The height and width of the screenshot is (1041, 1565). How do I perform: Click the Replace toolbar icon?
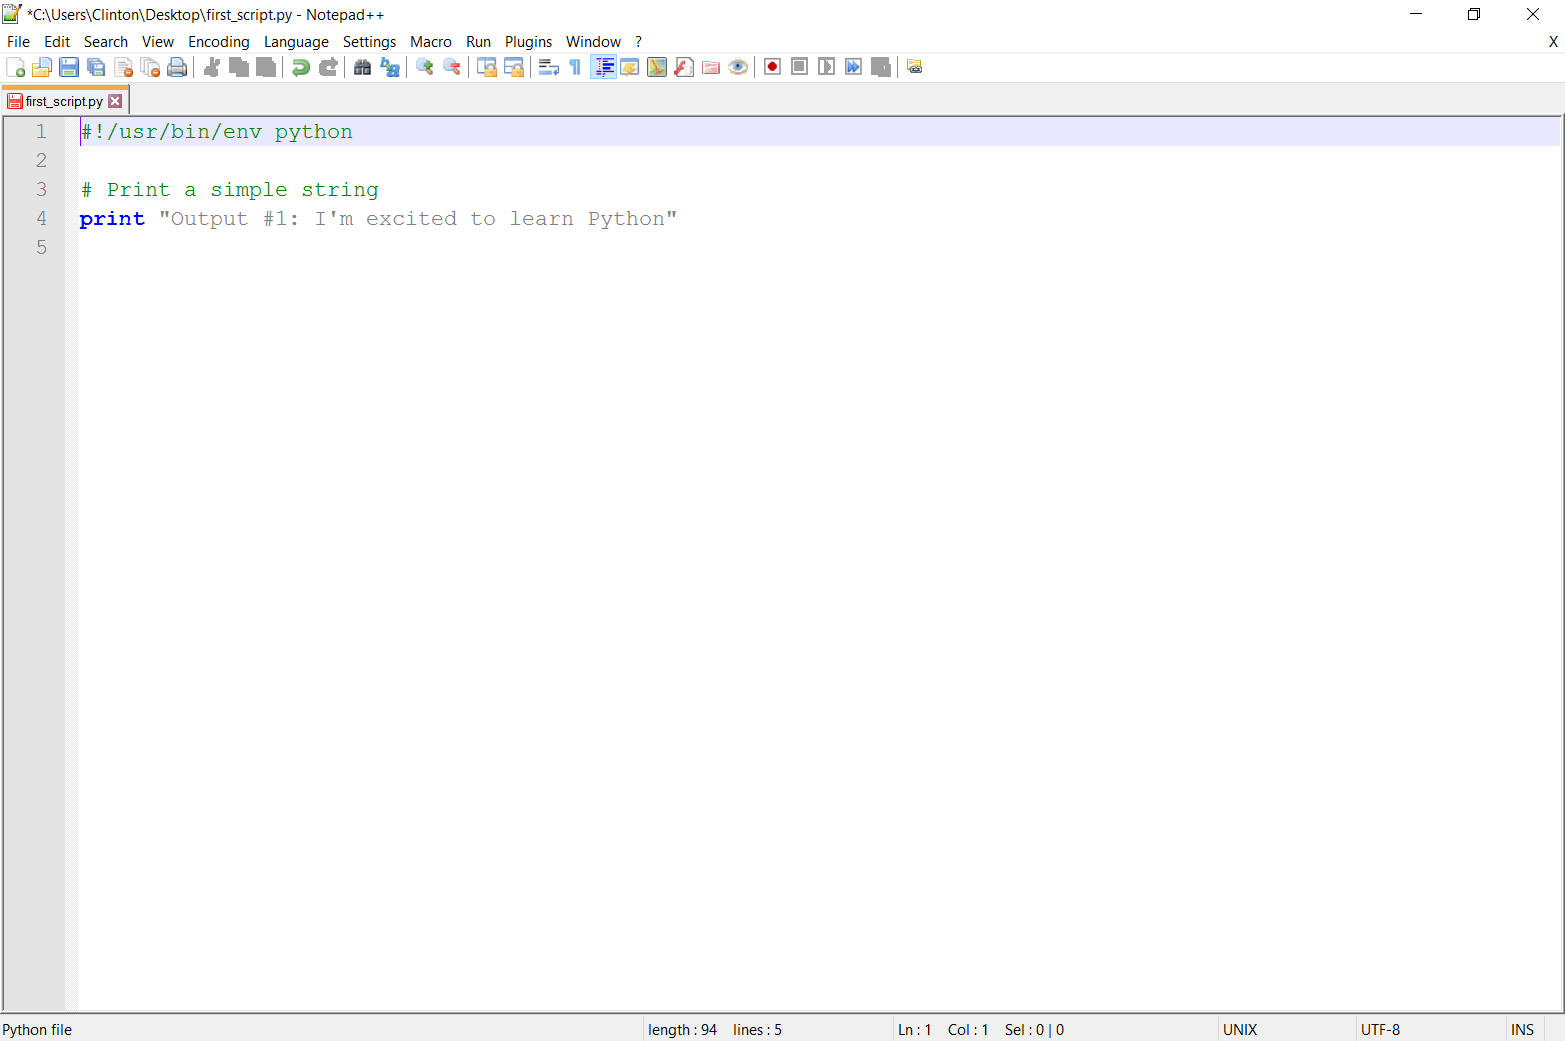click(390, 67)
